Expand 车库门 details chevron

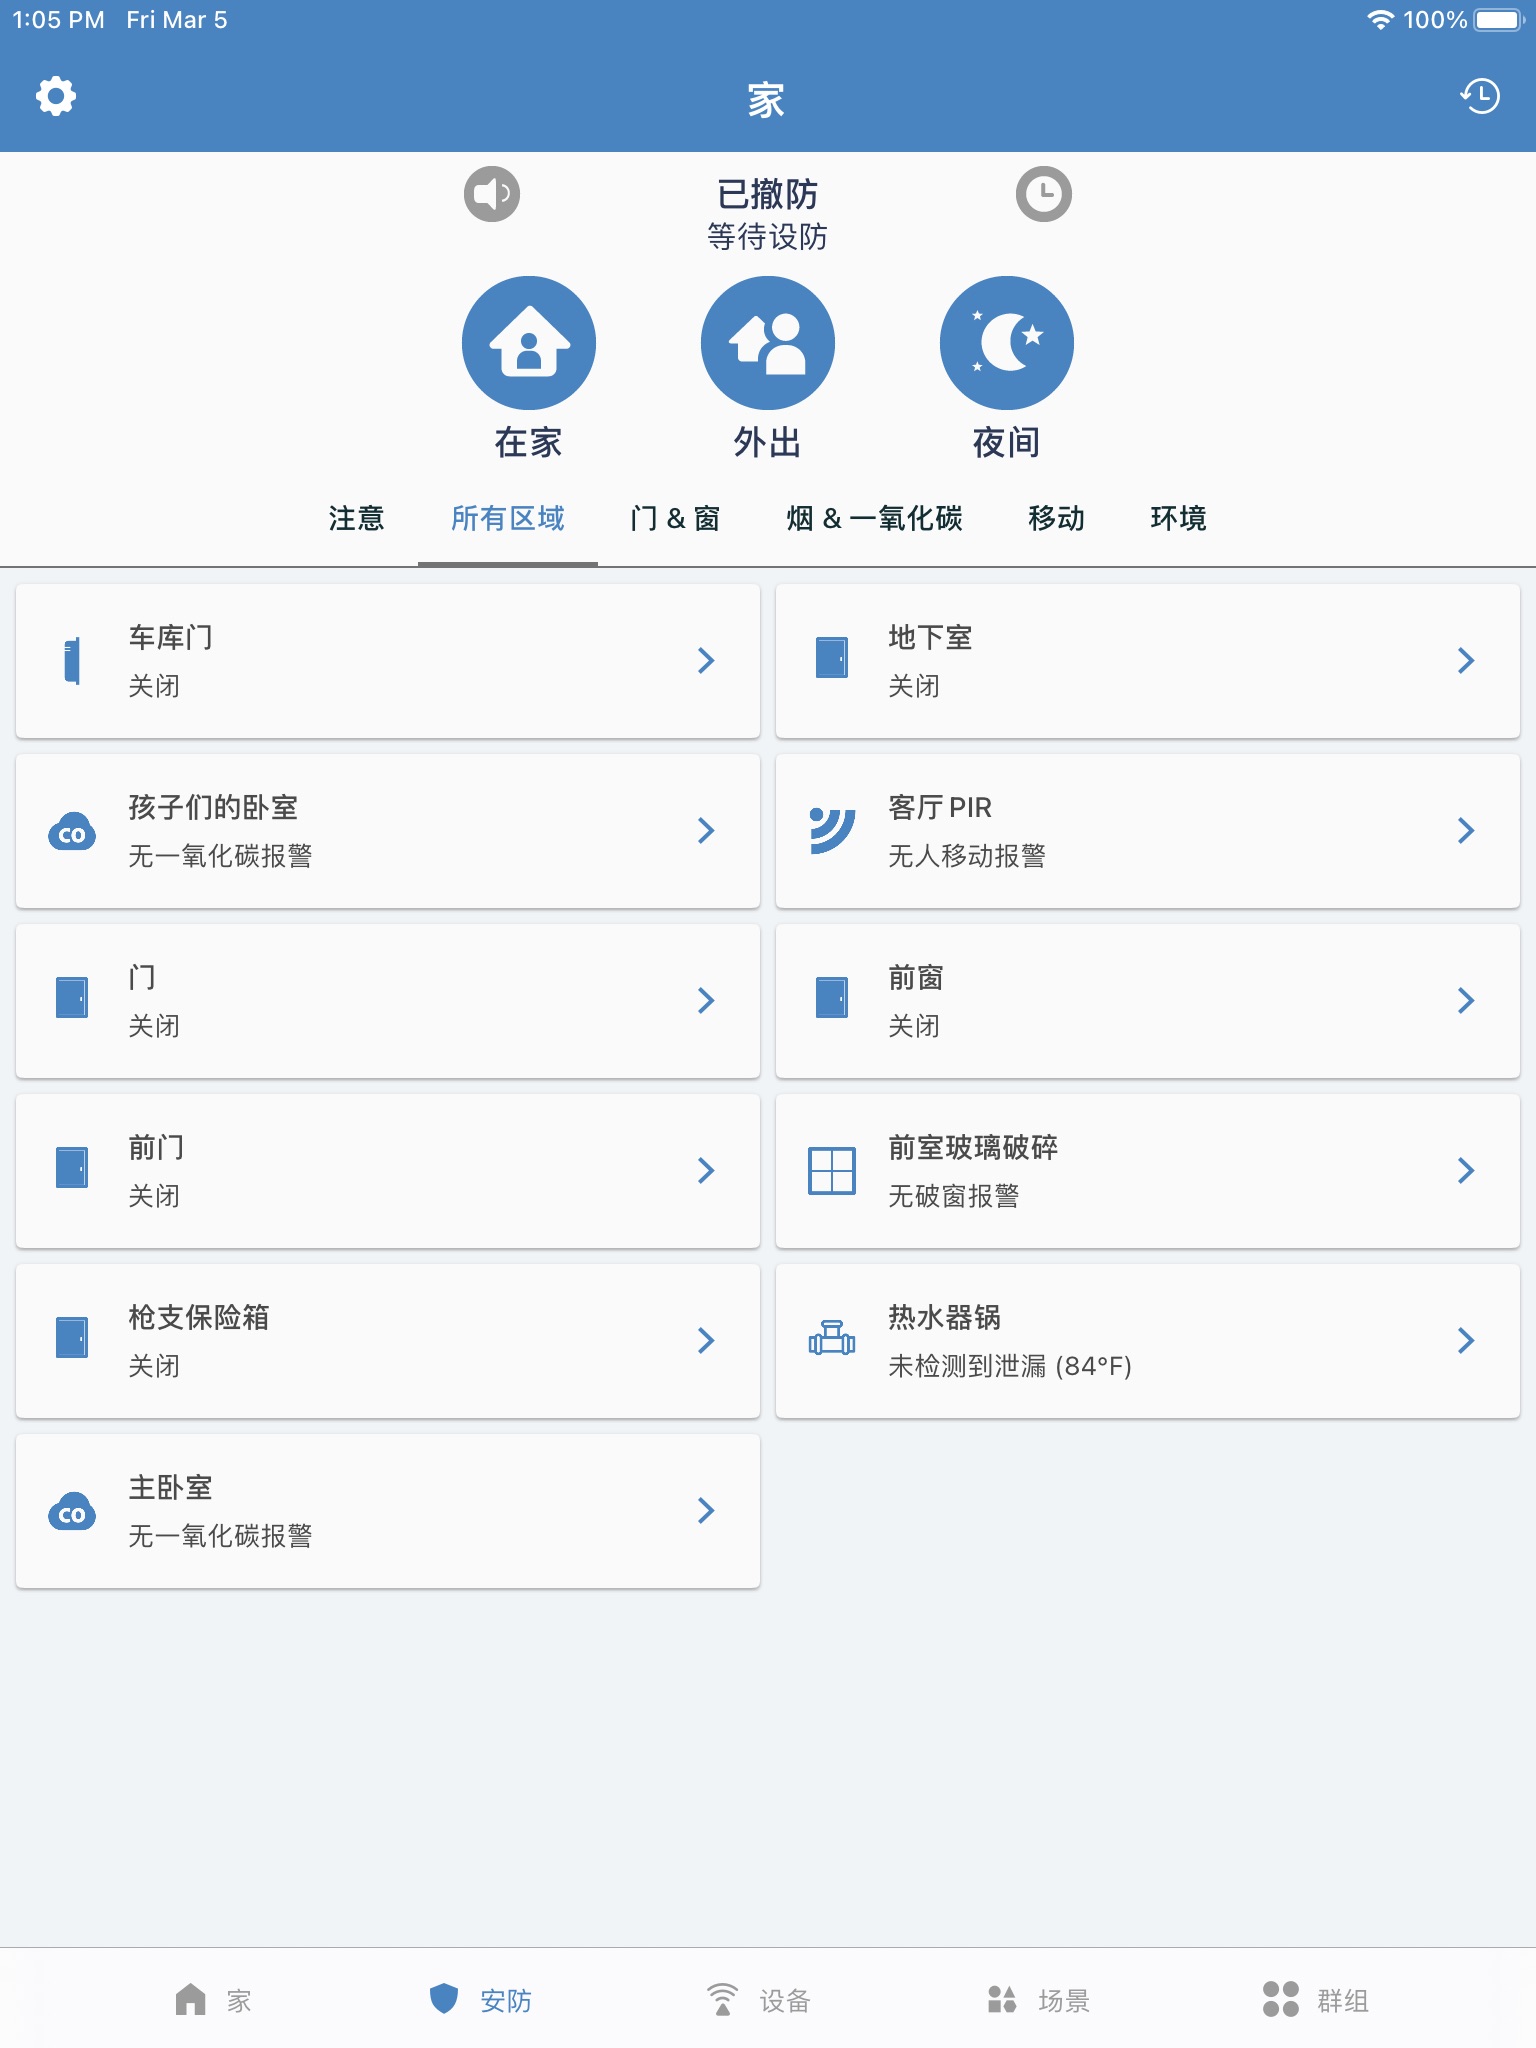click(x=706, y=660)
